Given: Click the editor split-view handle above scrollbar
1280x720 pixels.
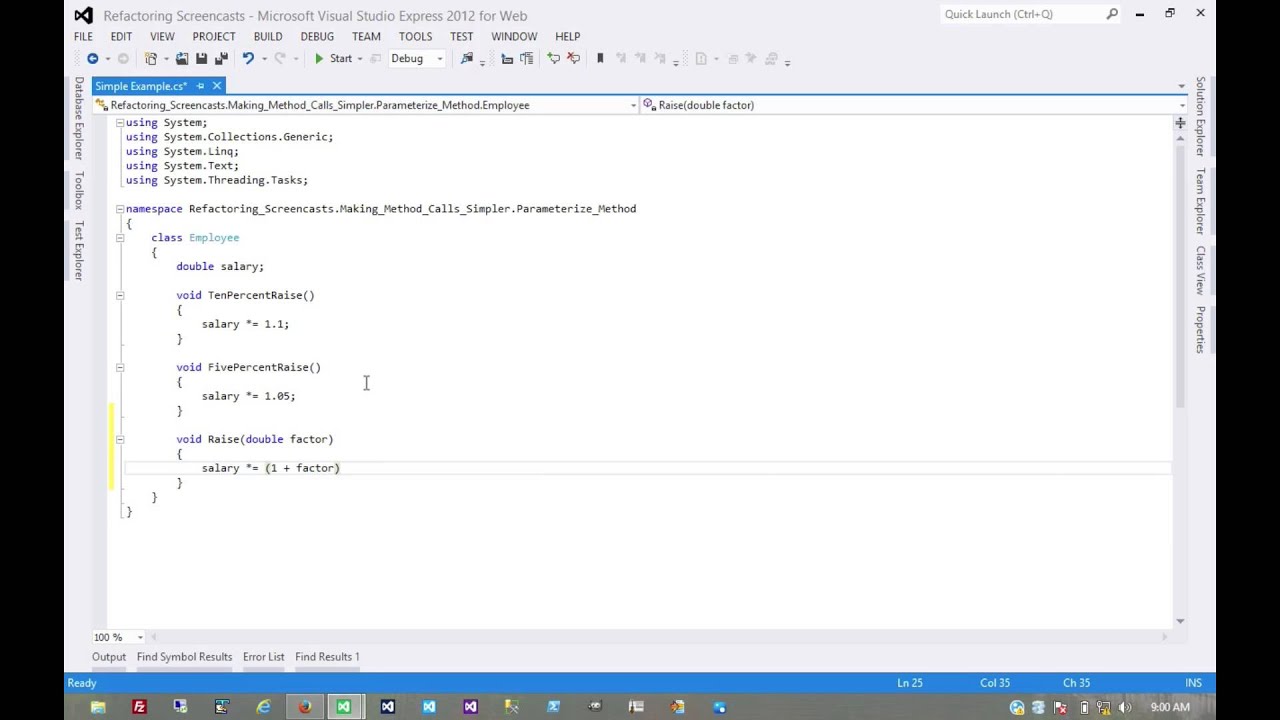Looking at the screenshot, I should 1180,122.
